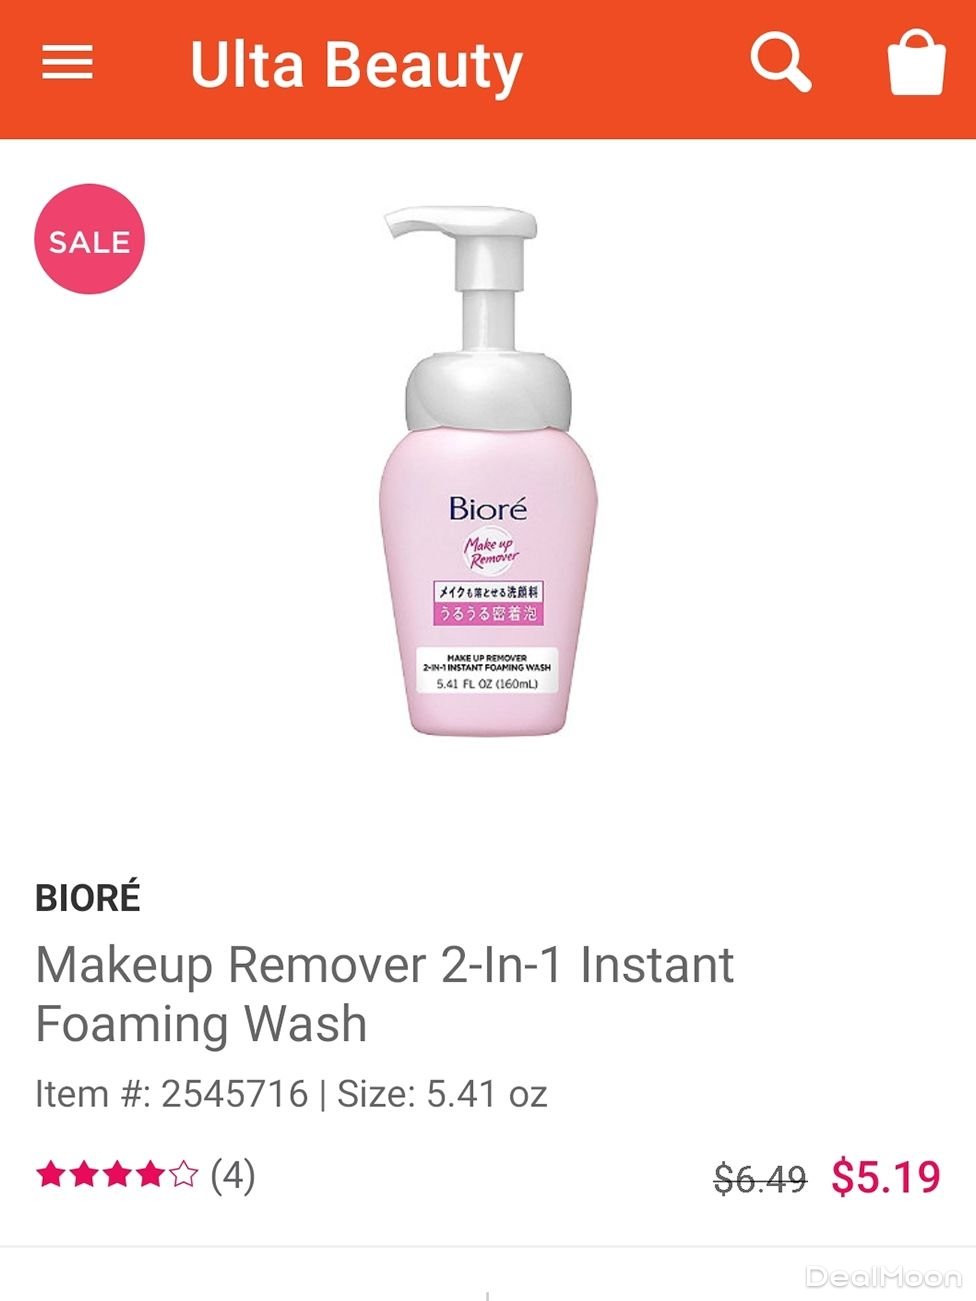The width and height of the screenshot is (976, 1301).
Task: Tap the crossed-out $6.49 original price
Action: coord(760,1179)
